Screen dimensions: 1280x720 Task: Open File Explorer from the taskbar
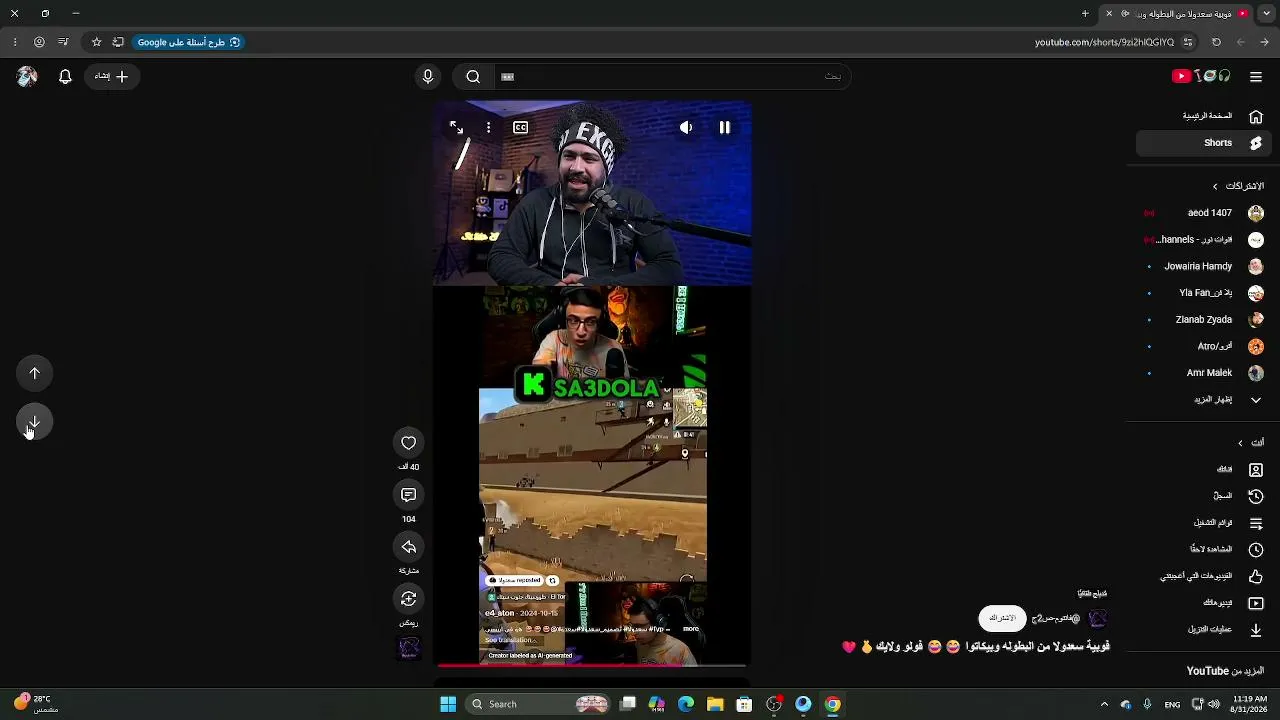(x=715, y=704)
